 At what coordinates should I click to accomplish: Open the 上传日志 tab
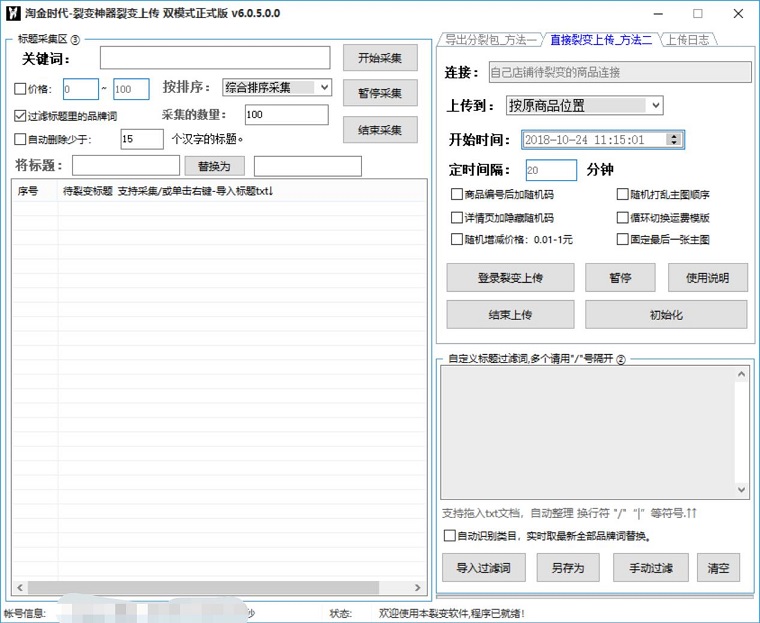tap(687, 40)
